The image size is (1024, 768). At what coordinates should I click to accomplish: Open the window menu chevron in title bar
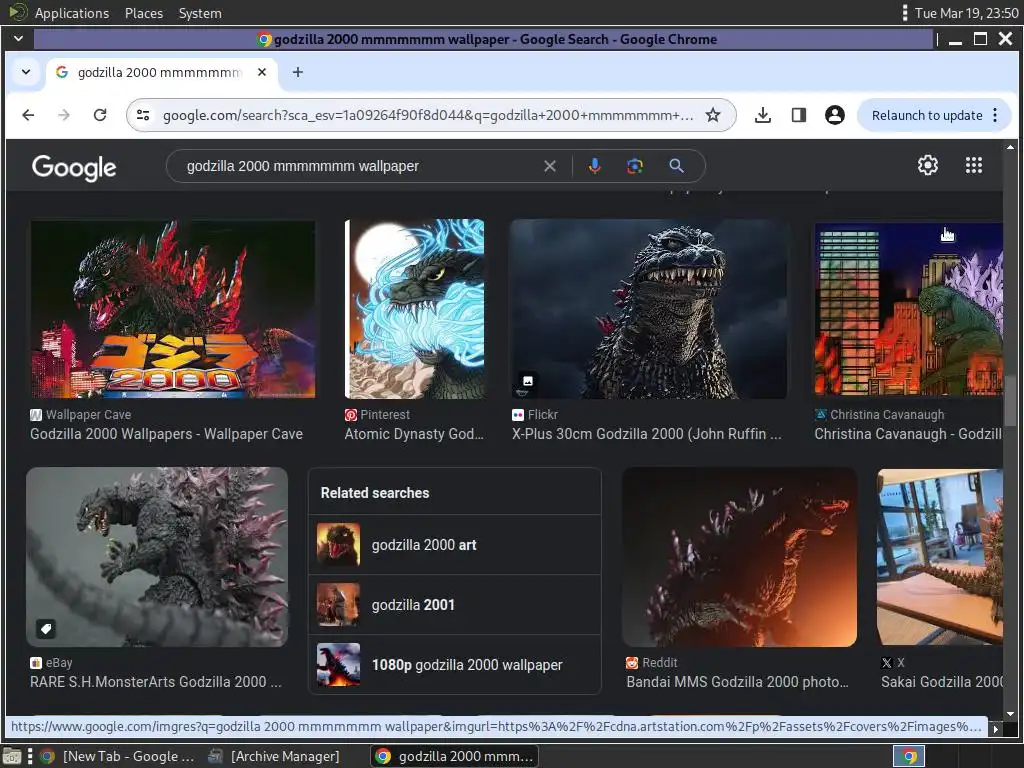pos(18,39)
